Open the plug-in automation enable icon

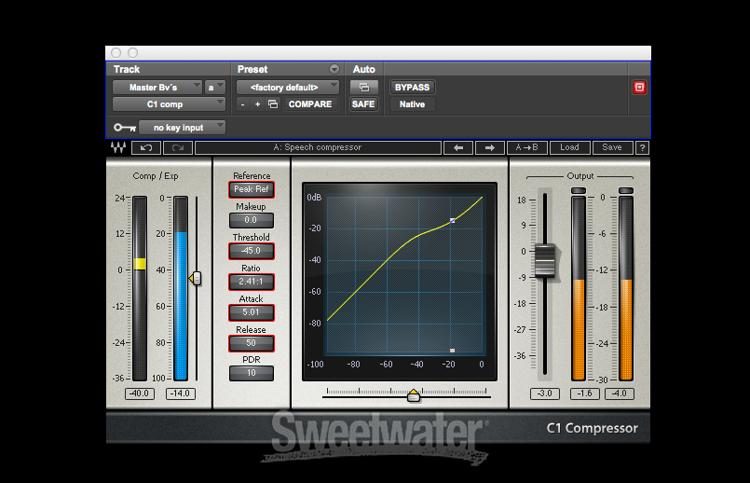(364, 87)
